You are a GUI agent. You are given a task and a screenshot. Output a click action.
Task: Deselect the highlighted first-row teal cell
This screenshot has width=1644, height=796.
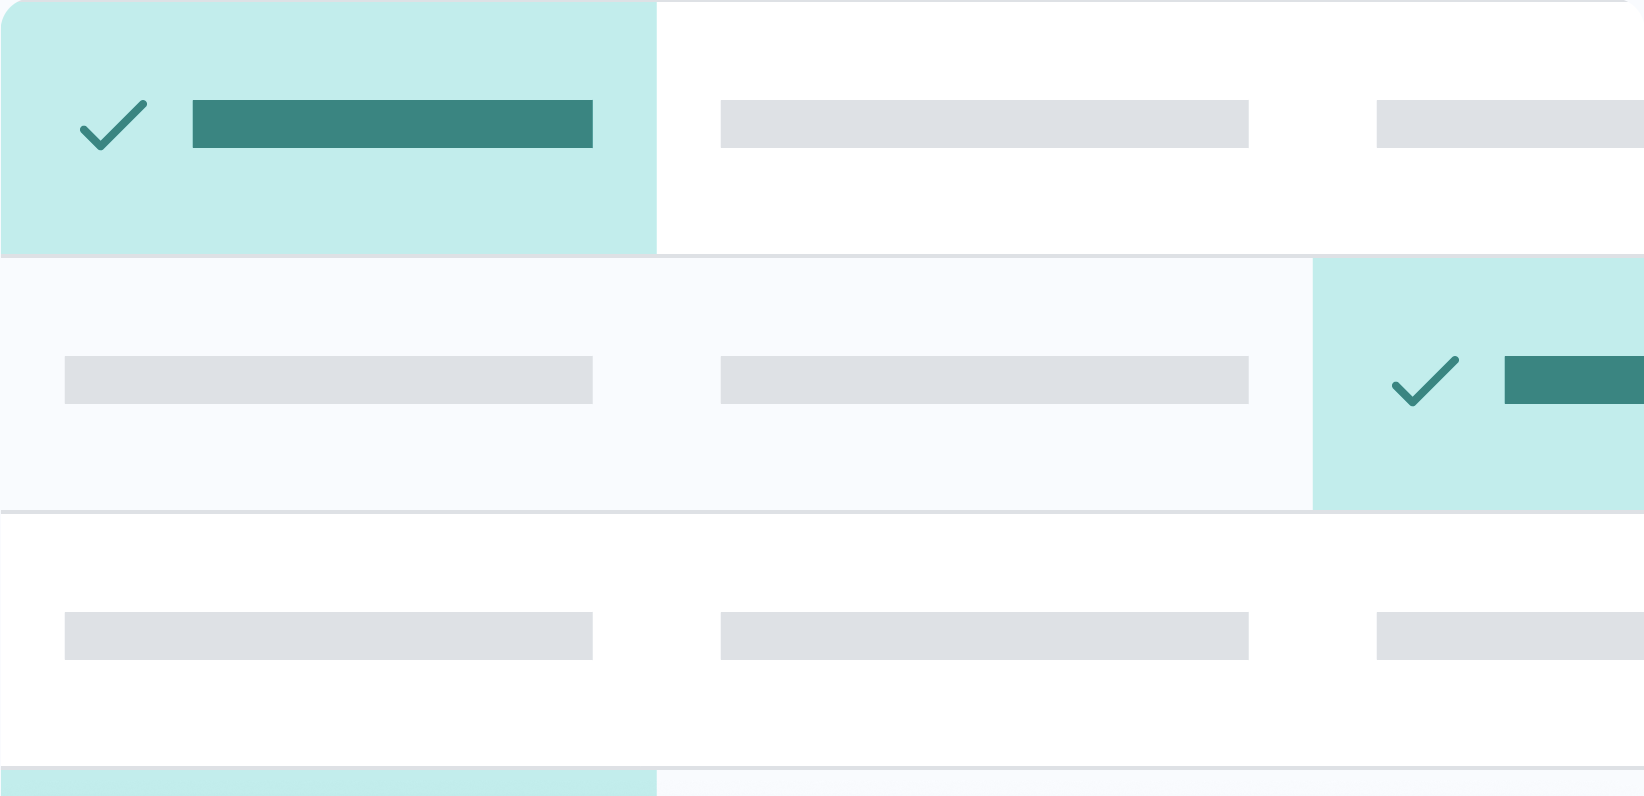click(x=328, y=200)
